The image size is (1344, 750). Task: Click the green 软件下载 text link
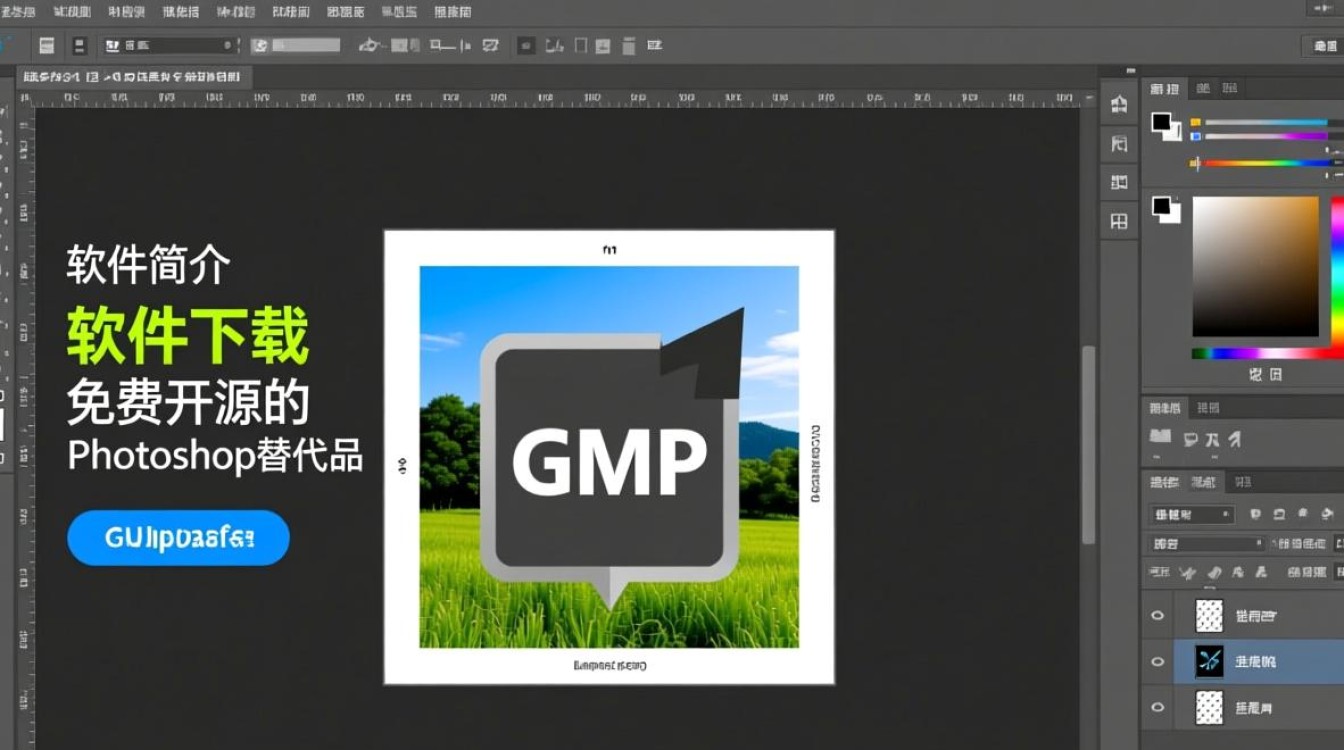188,337
